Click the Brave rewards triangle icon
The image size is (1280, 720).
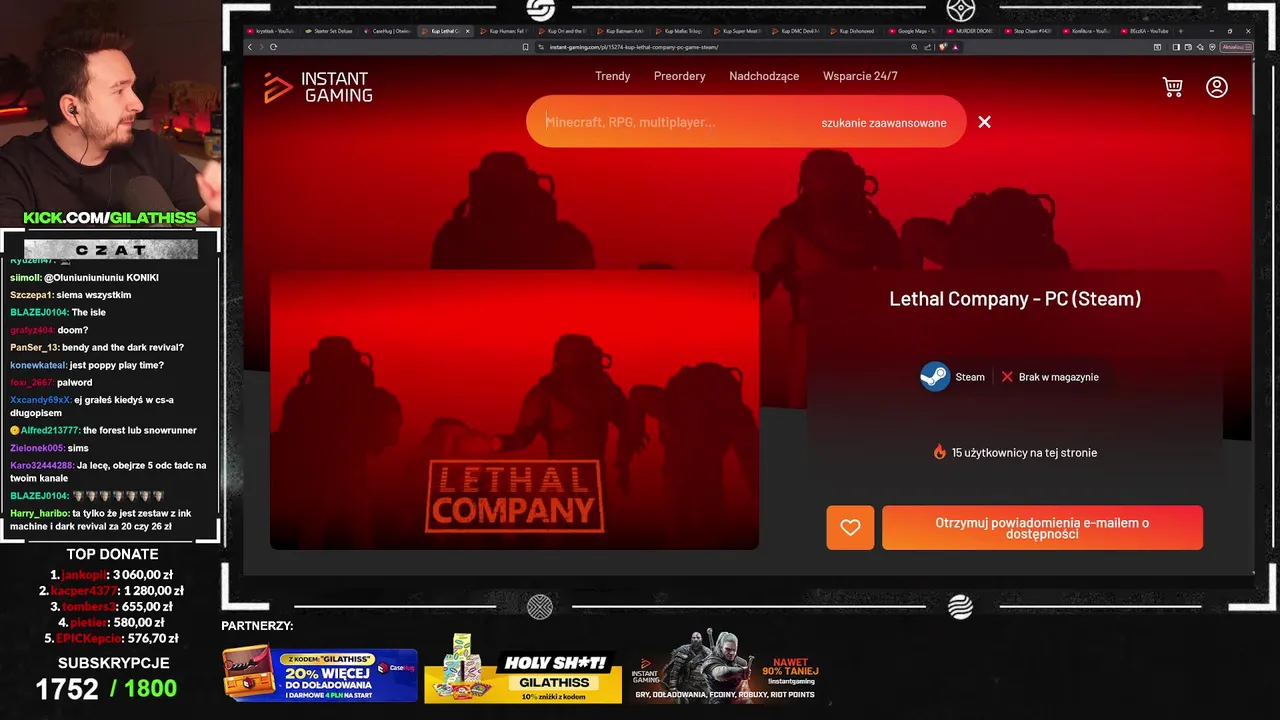[x=956, y=47]
